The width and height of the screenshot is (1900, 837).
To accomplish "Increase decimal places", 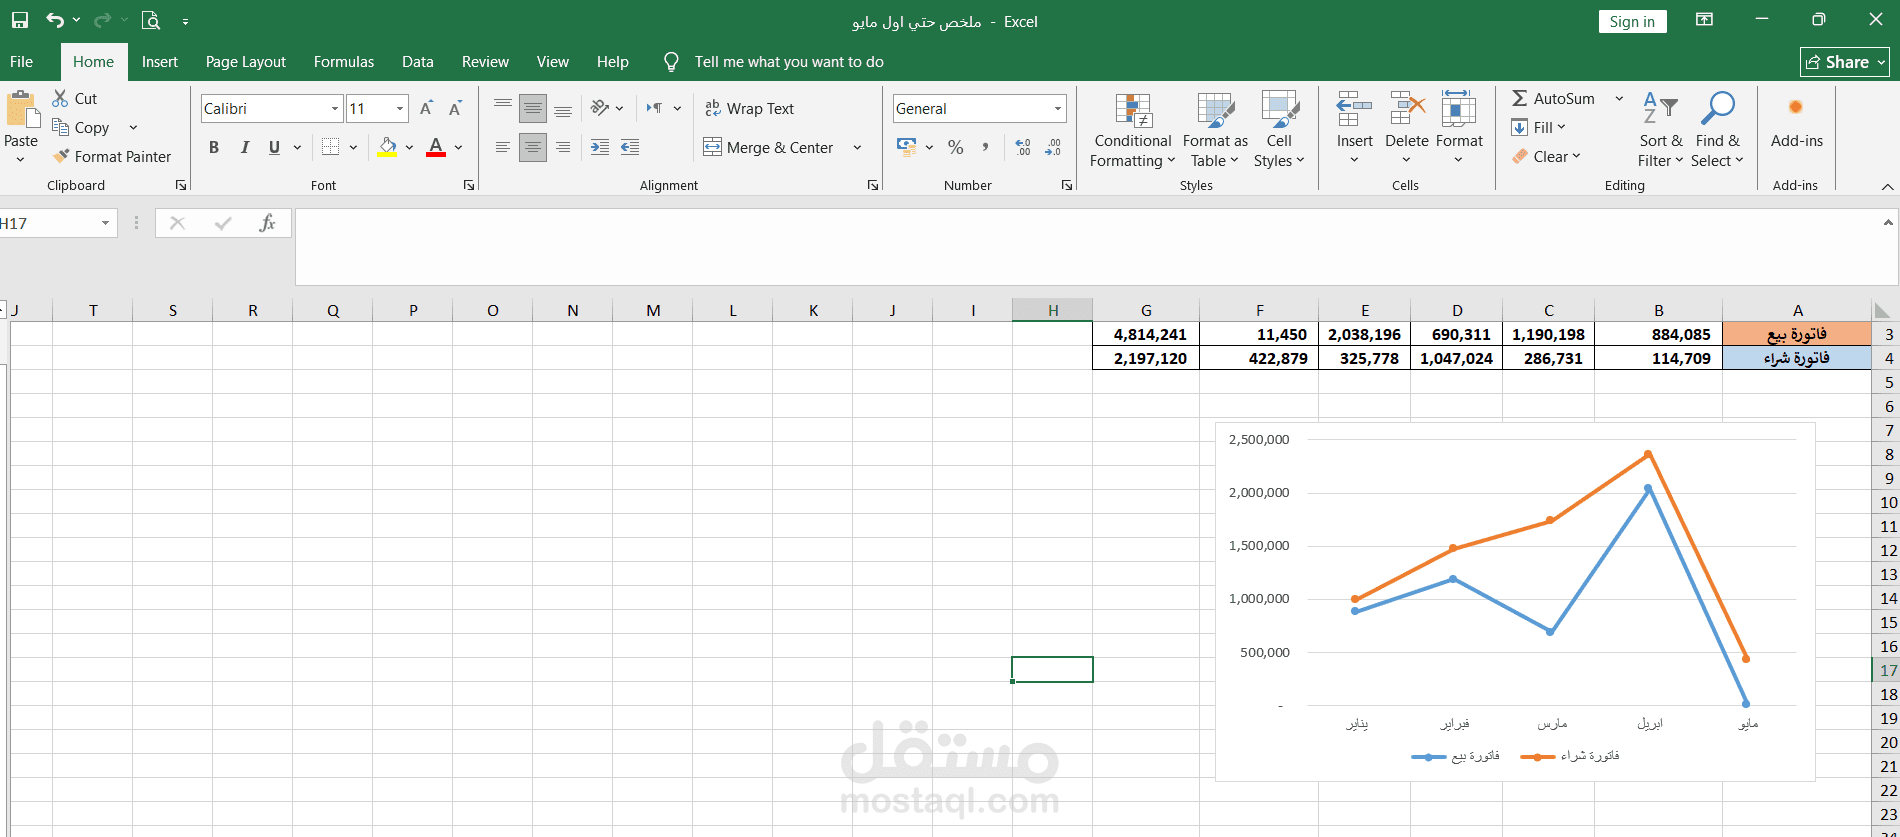I will point(1022,147).
